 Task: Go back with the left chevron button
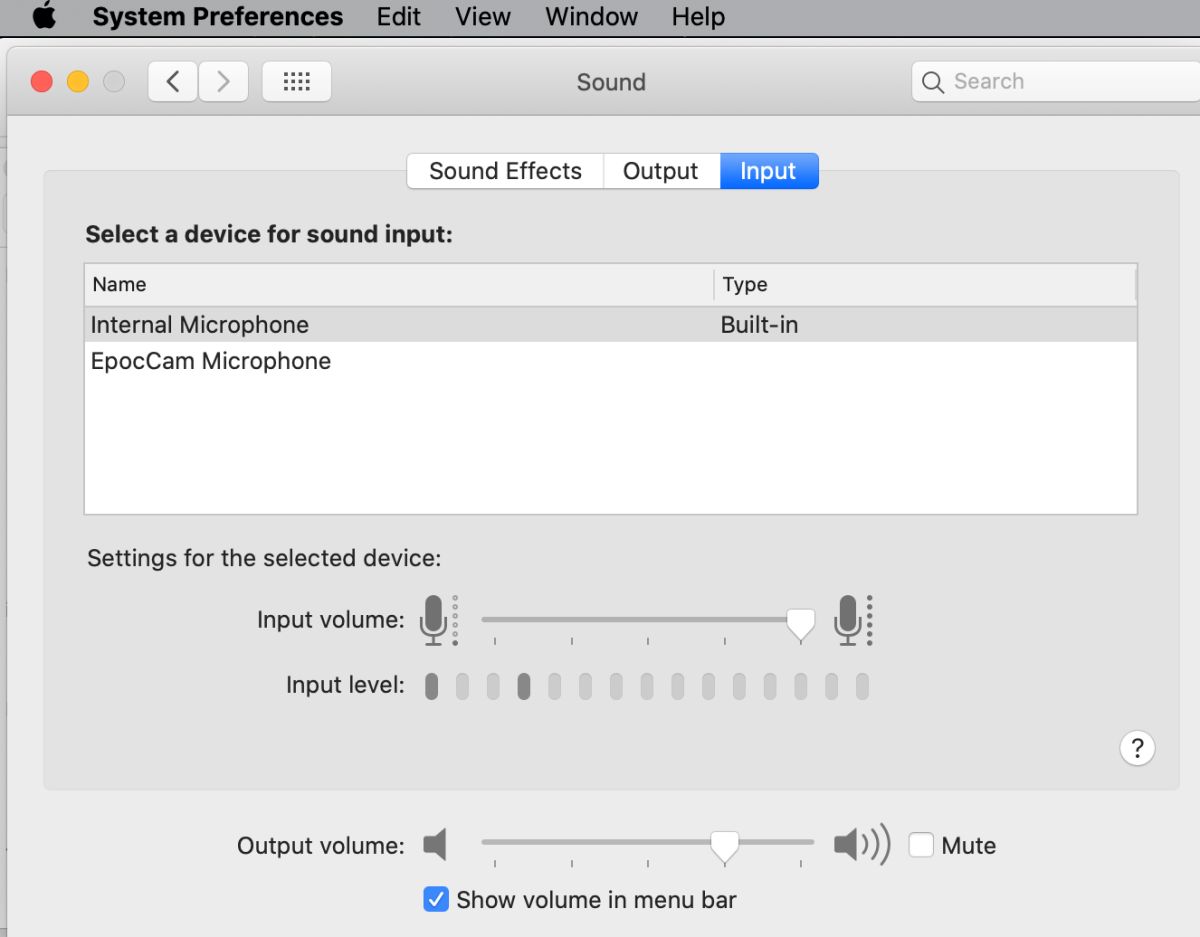(173, 82)
